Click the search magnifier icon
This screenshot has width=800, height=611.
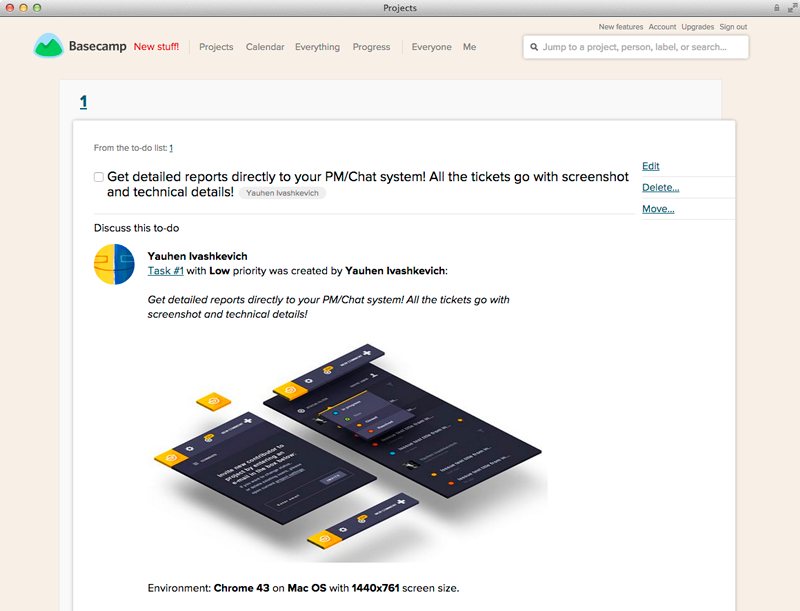coord(534,47)
